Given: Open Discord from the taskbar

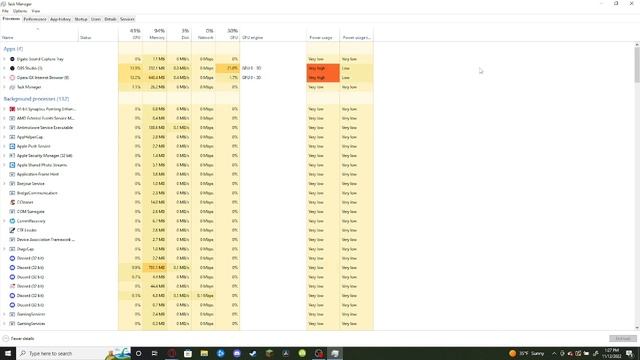Looking at the screenshot, I should pos(237,353).
